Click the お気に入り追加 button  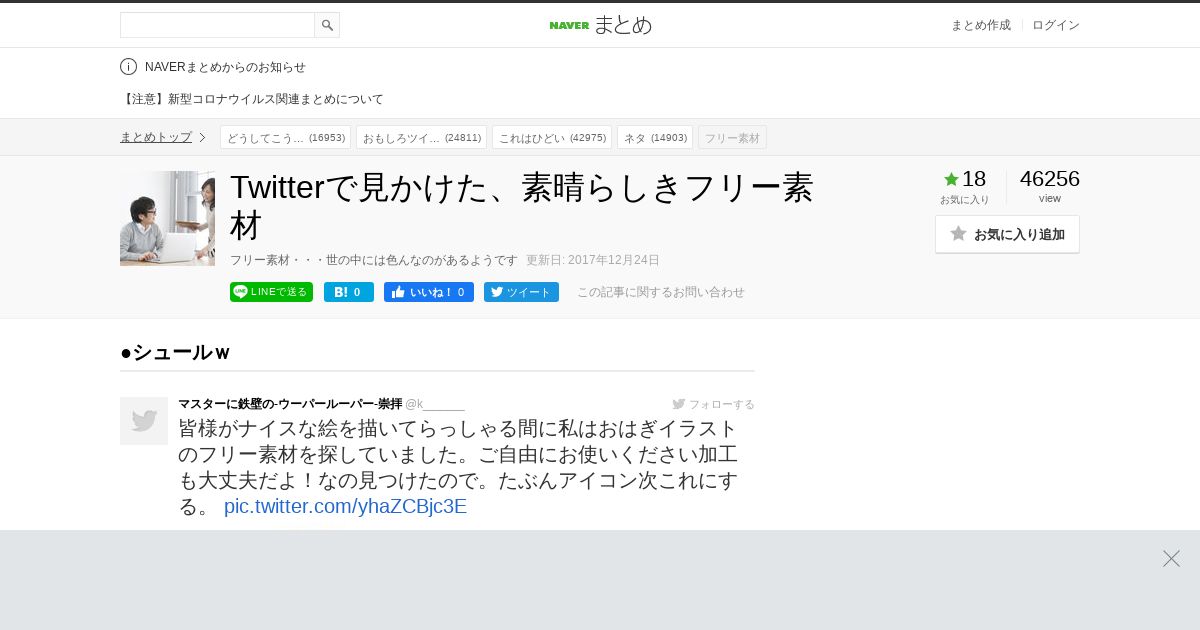[1007, 234]
